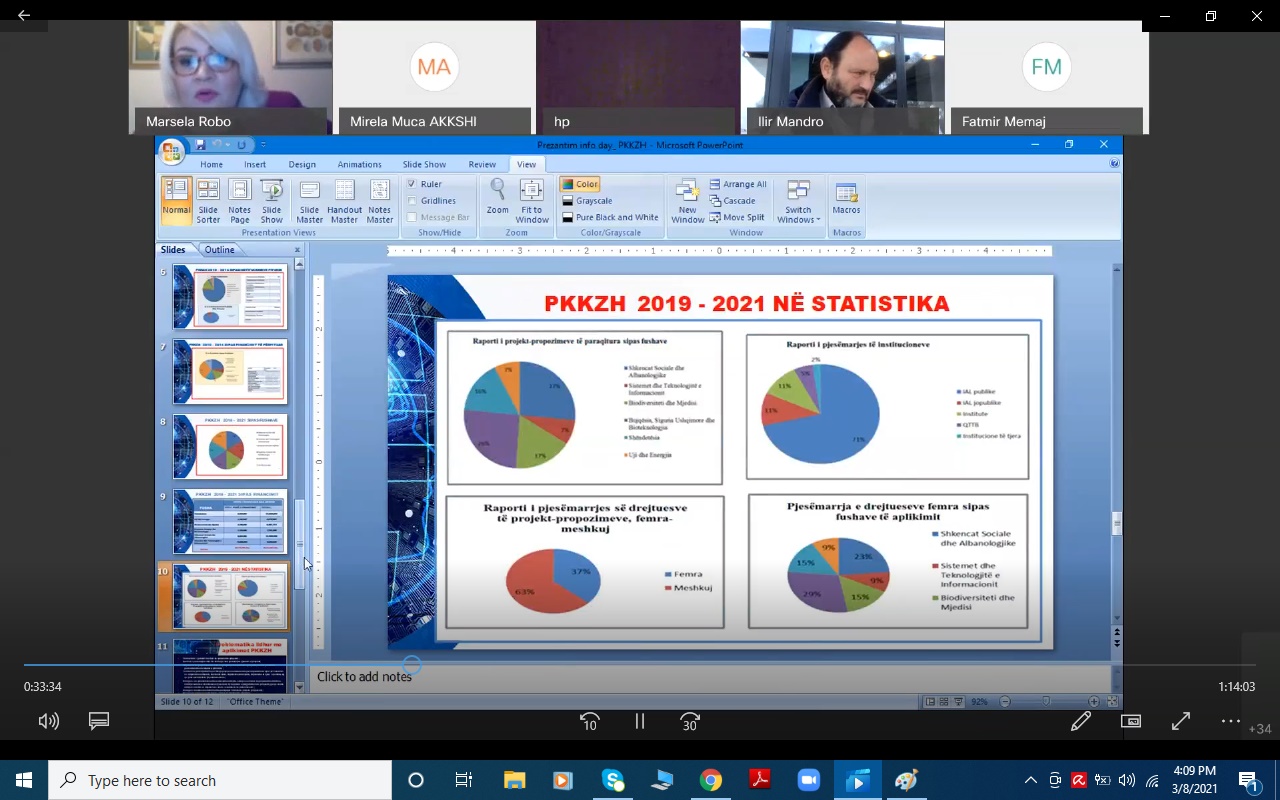Click Fit to Window icon
The height and width of the screenshot is (800, 1280).
coord(532,201)
